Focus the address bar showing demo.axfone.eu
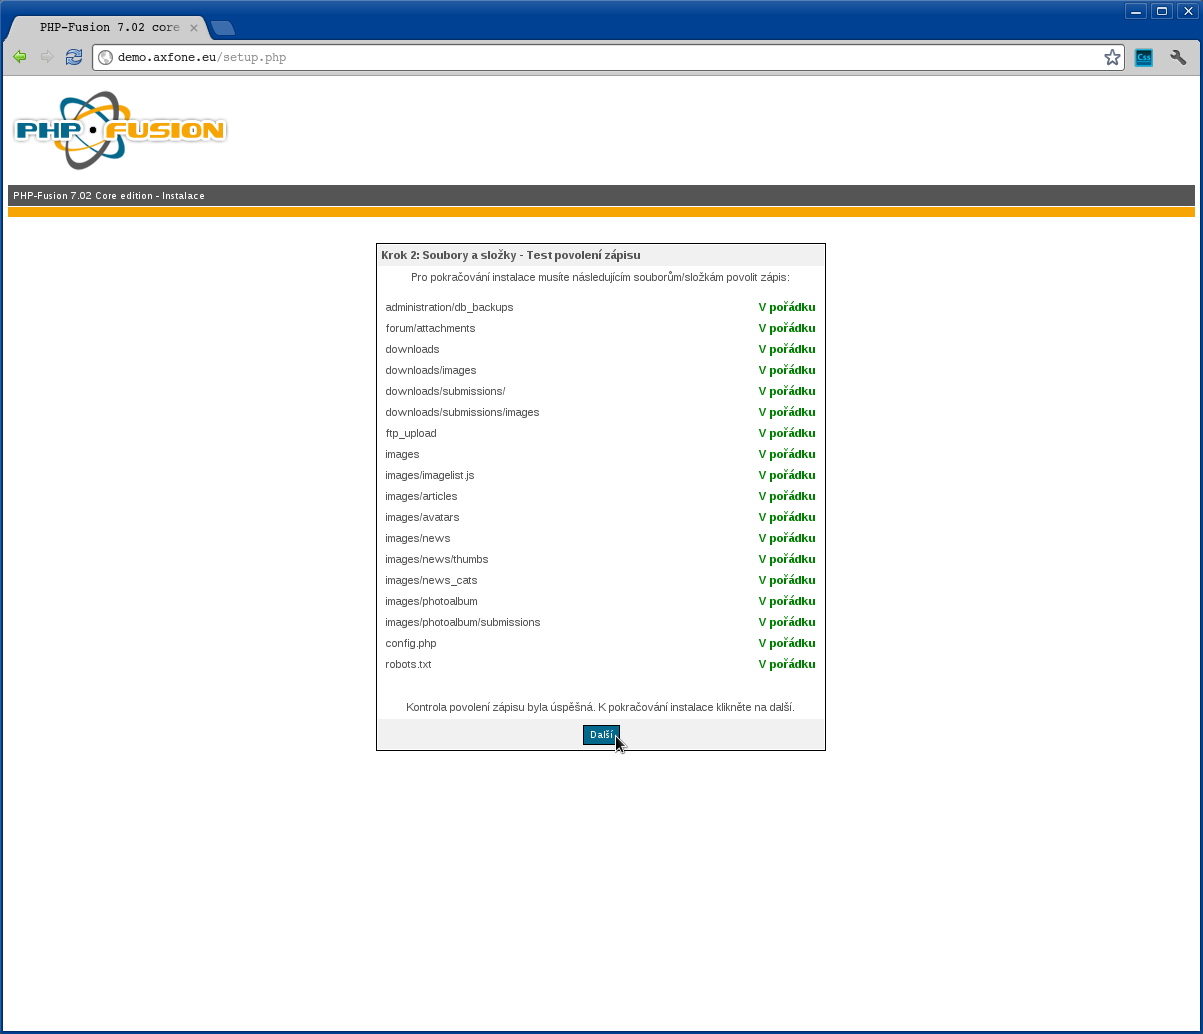 coord(600,58)
